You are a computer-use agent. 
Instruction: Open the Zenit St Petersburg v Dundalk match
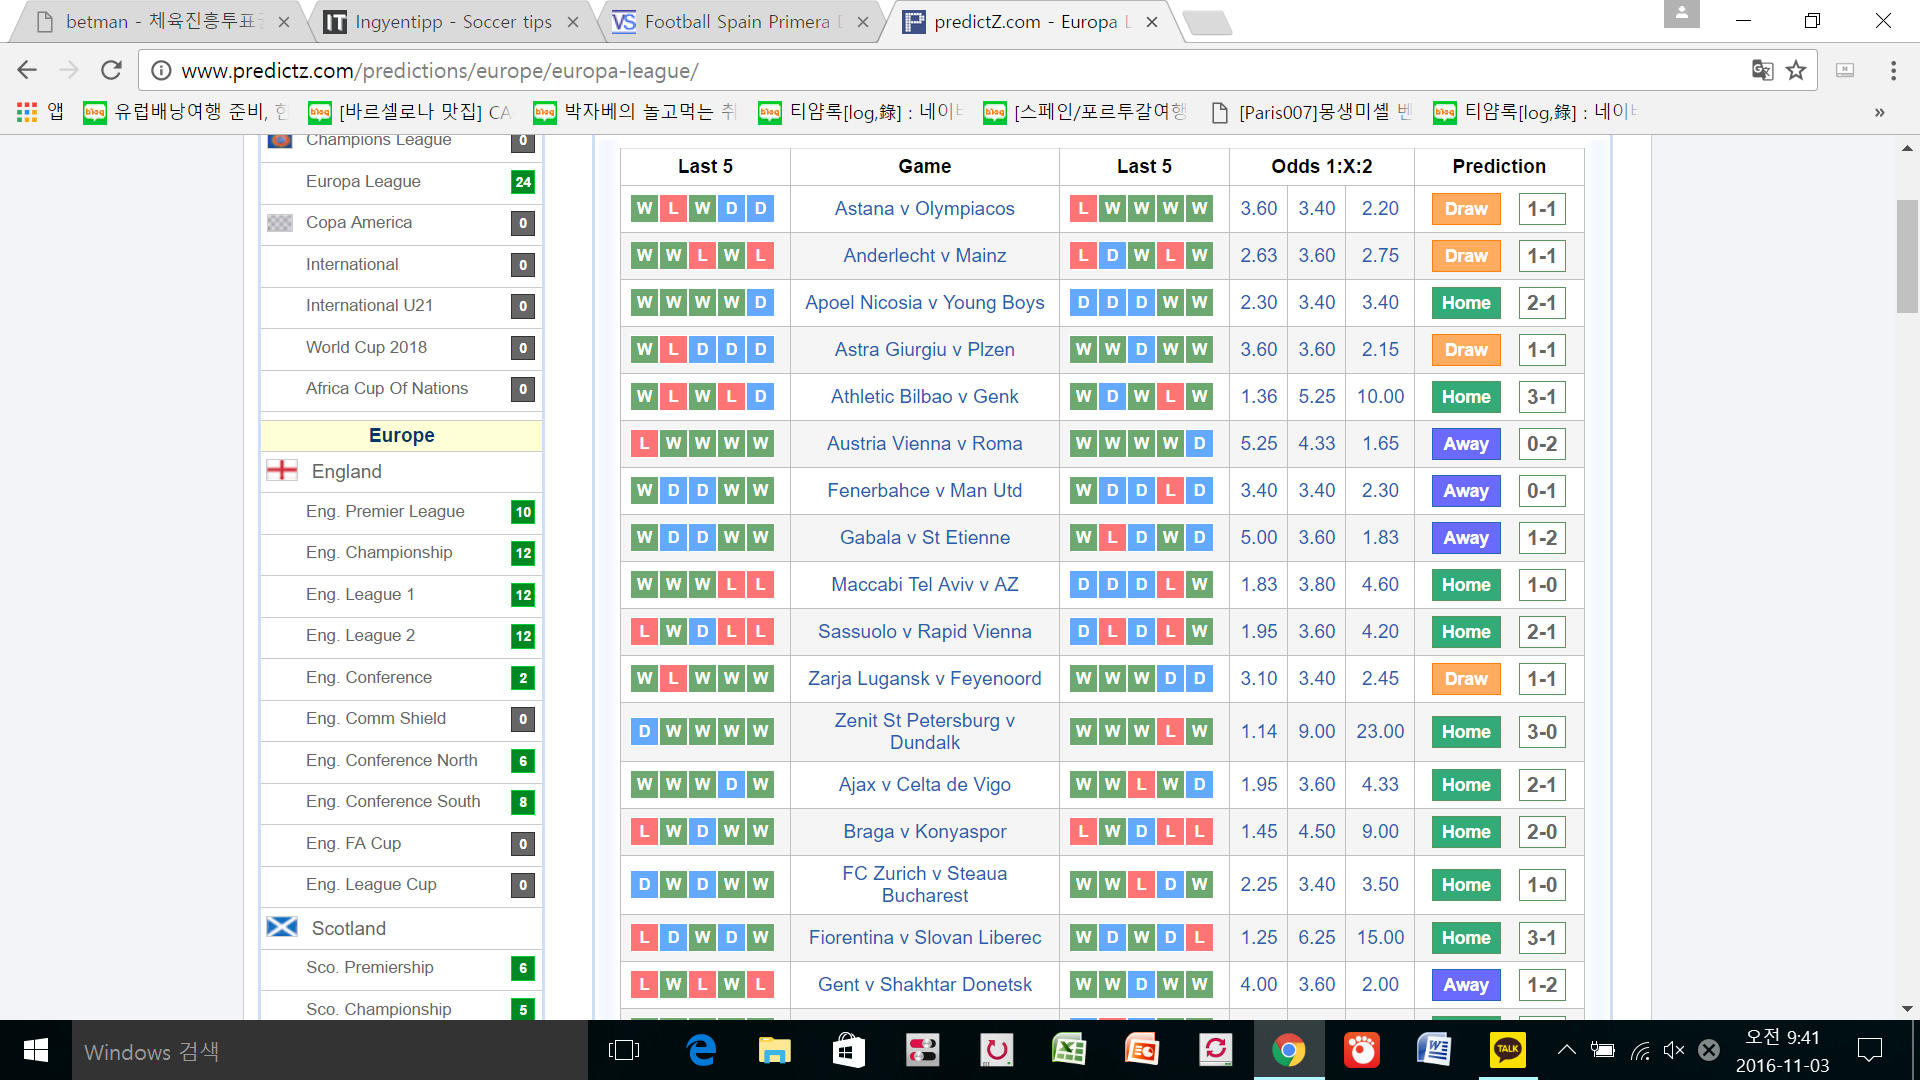click(x=925, y=731)
